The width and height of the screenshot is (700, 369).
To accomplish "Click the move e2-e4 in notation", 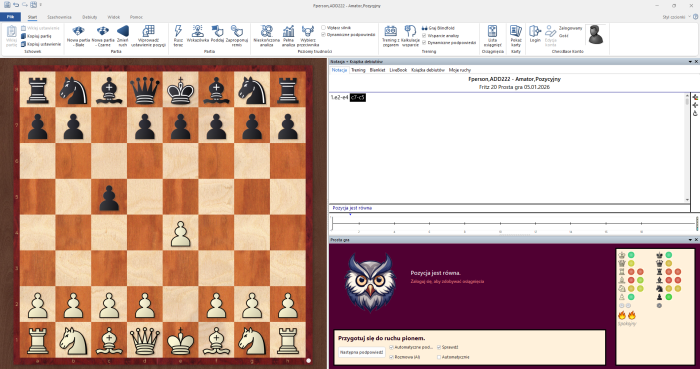I will click(342, 97).
